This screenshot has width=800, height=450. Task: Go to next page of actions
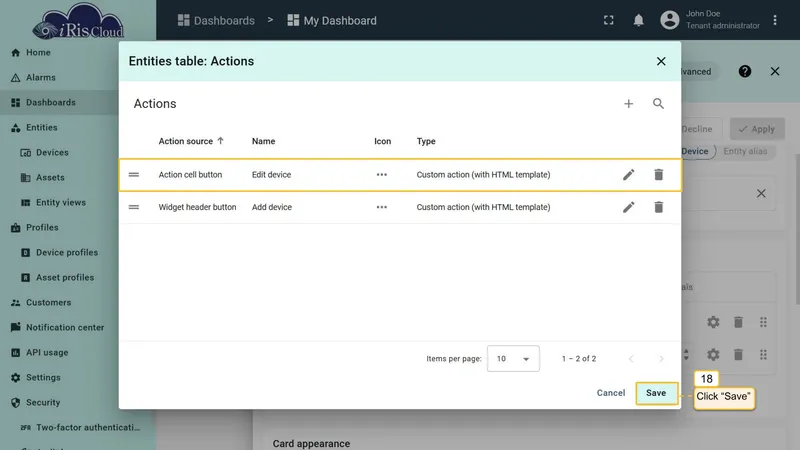click(x=661, y=359)
